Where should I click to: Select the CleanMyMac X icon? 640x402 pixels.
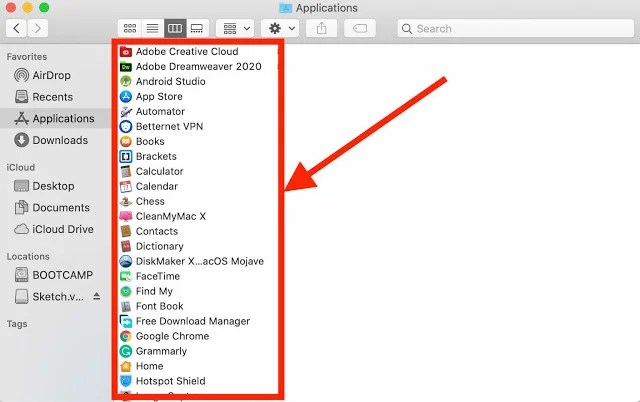126,216
